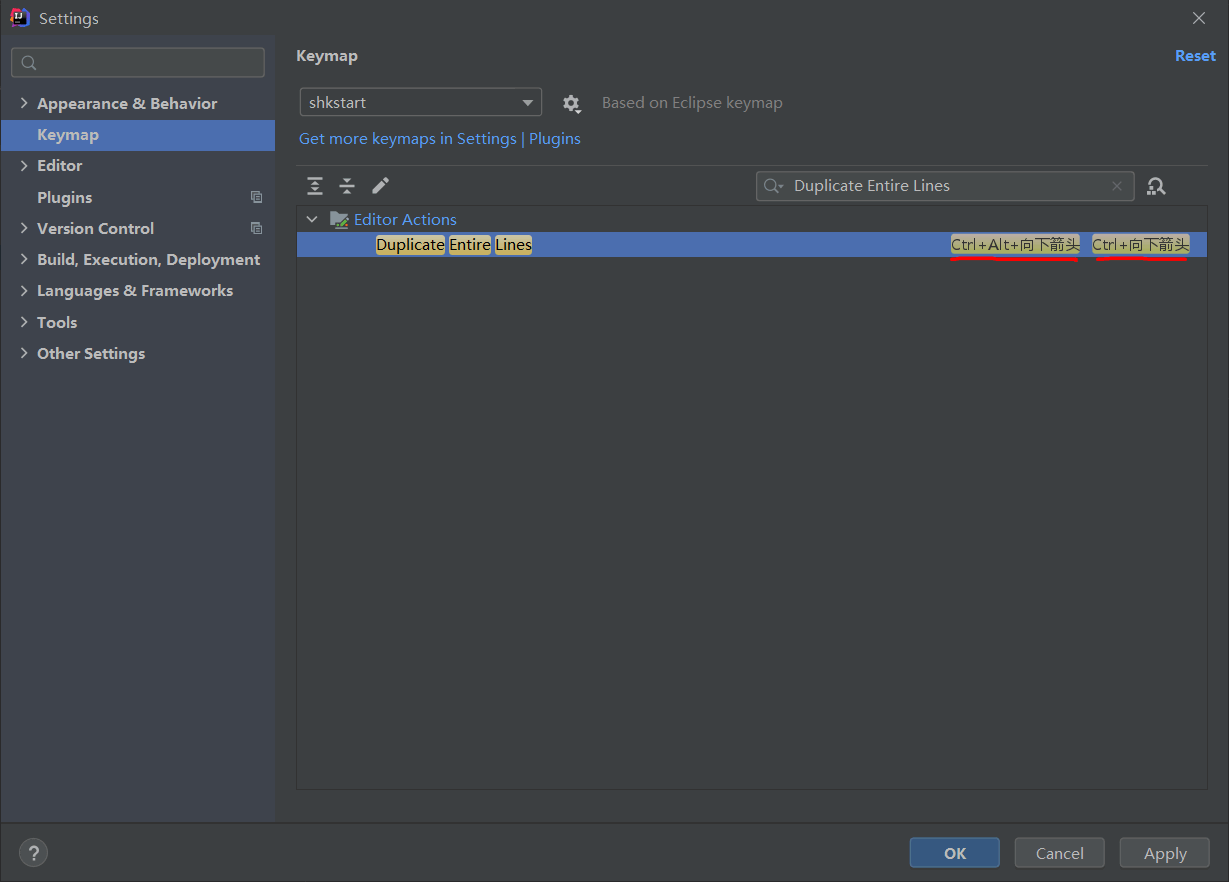This screenshot has width=1229, height=882.
Task: Click the Editor Actions folder icon
Action: (339, 220)
